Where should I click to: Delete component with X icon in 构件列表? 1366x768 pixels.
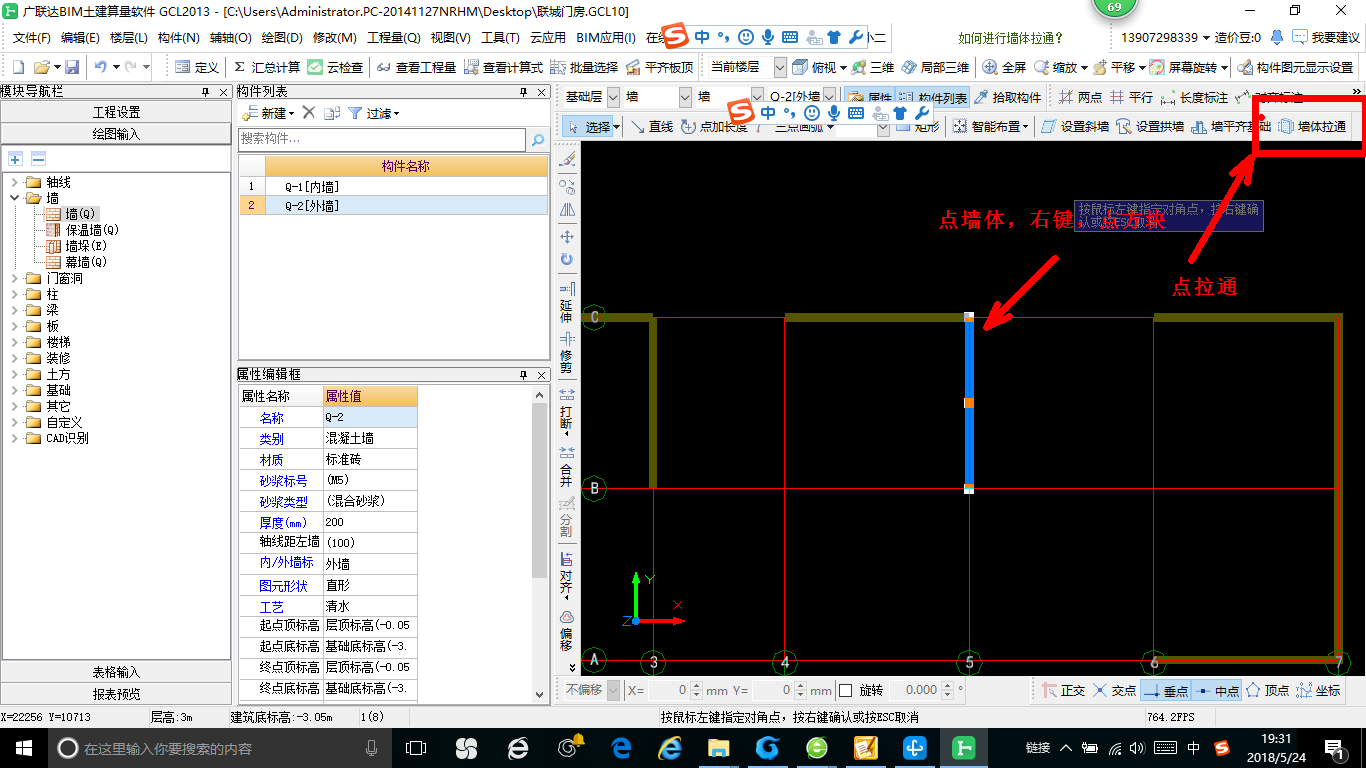[309, 113]
